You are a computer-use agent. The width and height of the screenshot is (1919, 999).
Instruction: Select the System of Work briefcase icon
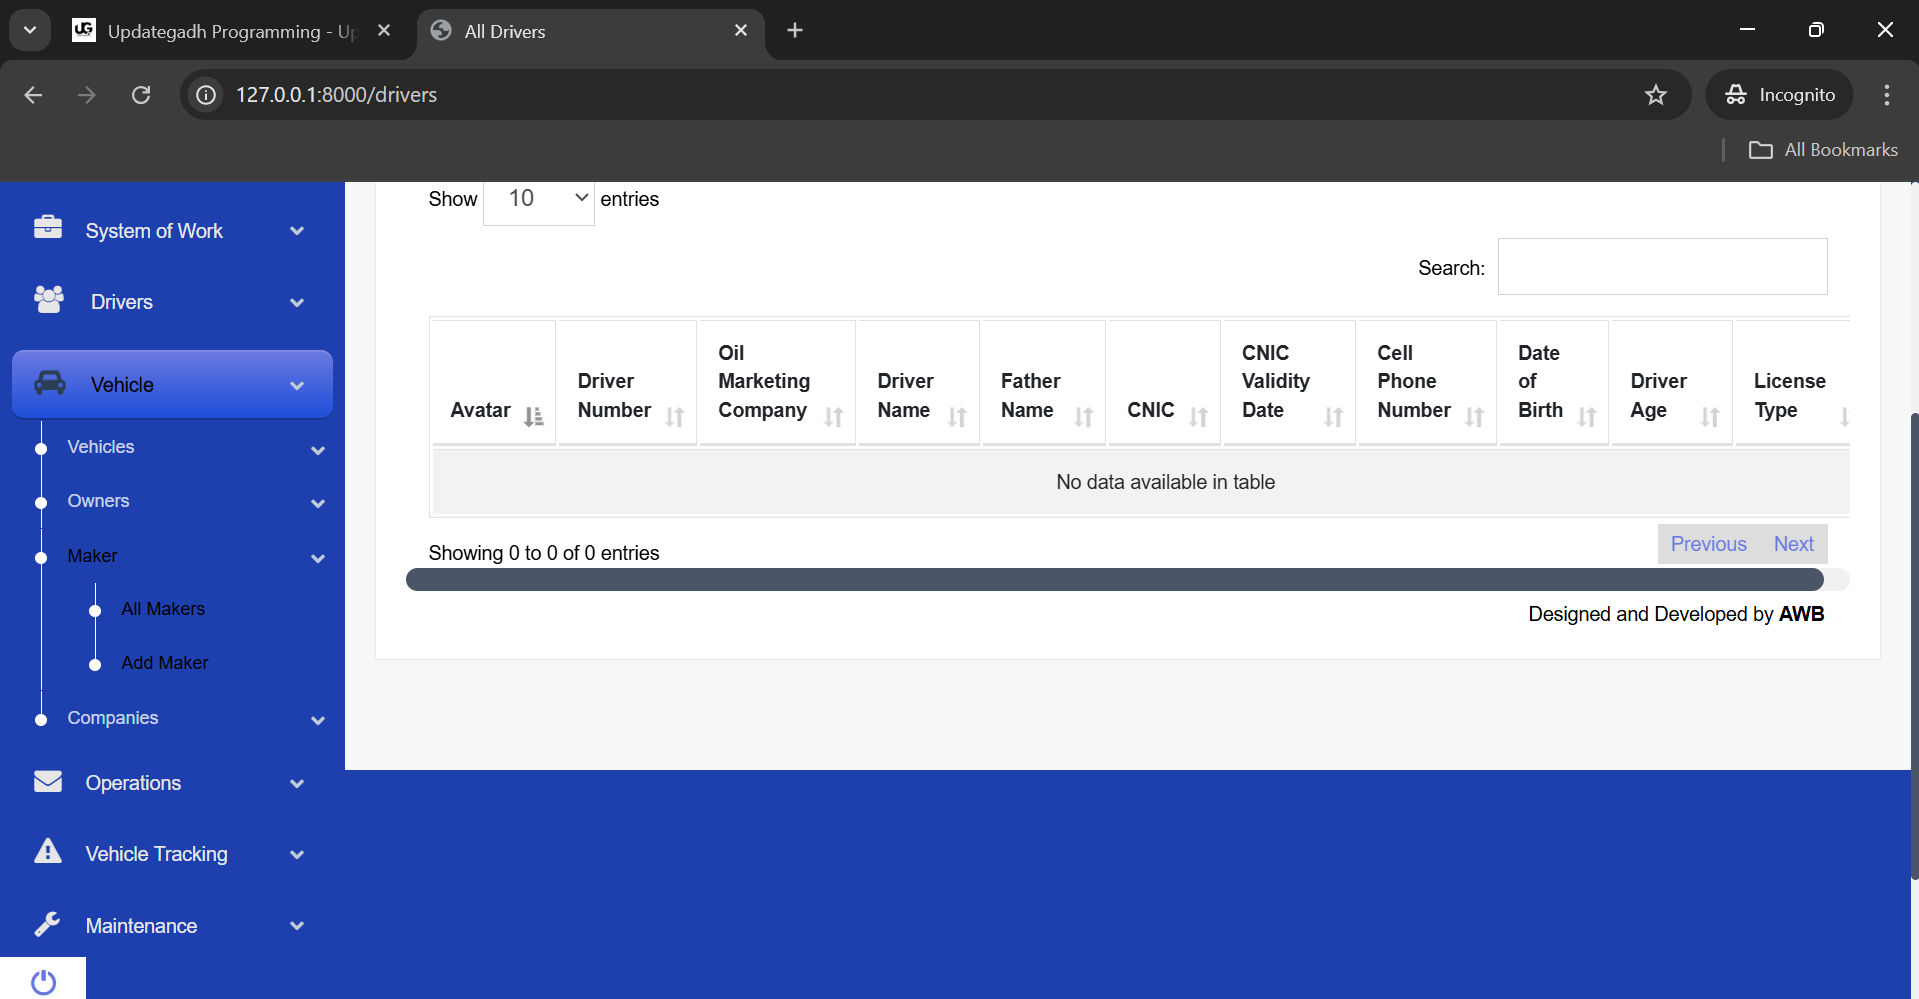pos(47,229)
